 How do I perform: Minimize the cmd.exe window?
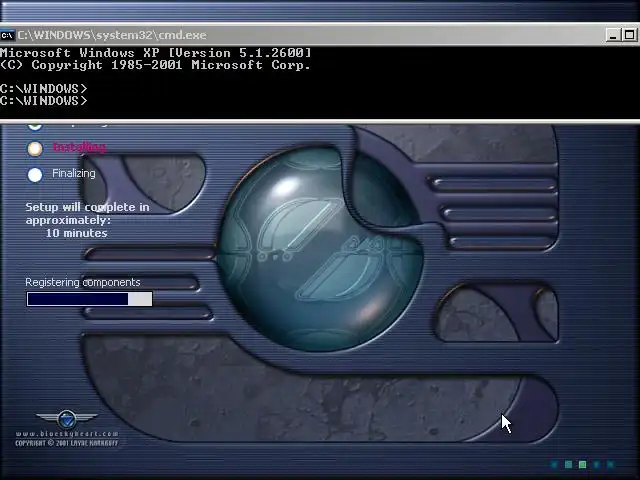tap(612, 35)
